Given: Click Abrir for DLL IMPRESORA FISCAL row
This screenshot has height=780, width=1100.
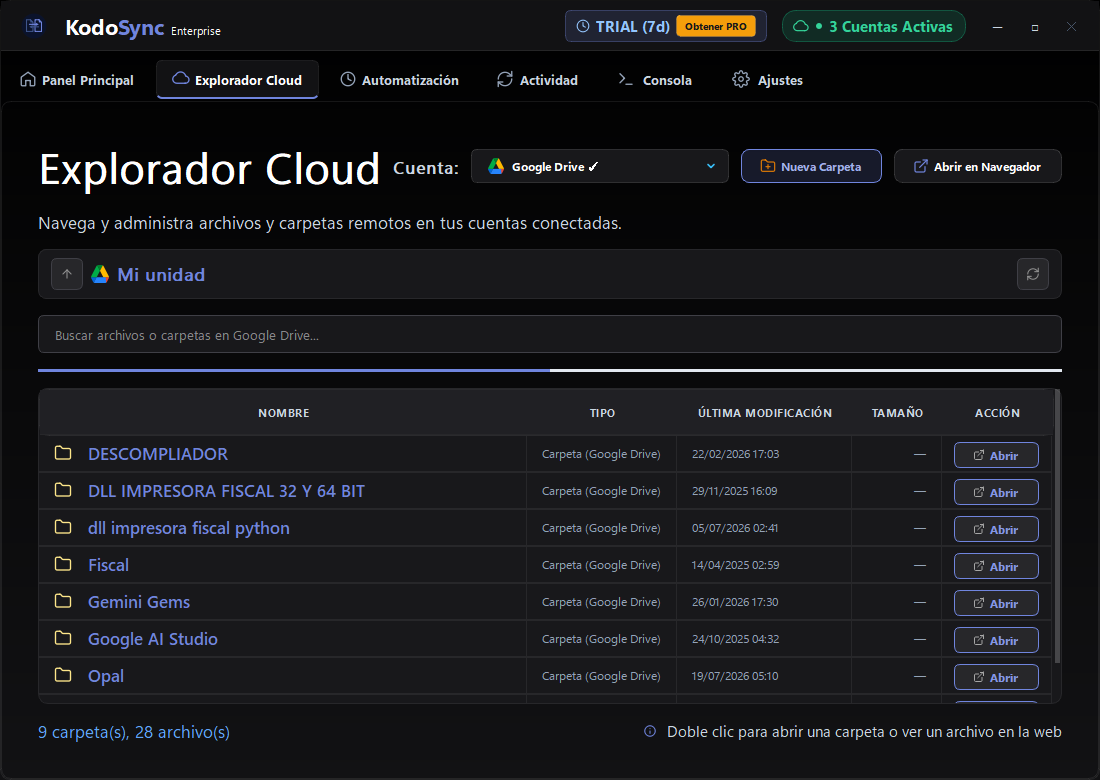Looking at the screenshot, I should click(x=996, y=492).
